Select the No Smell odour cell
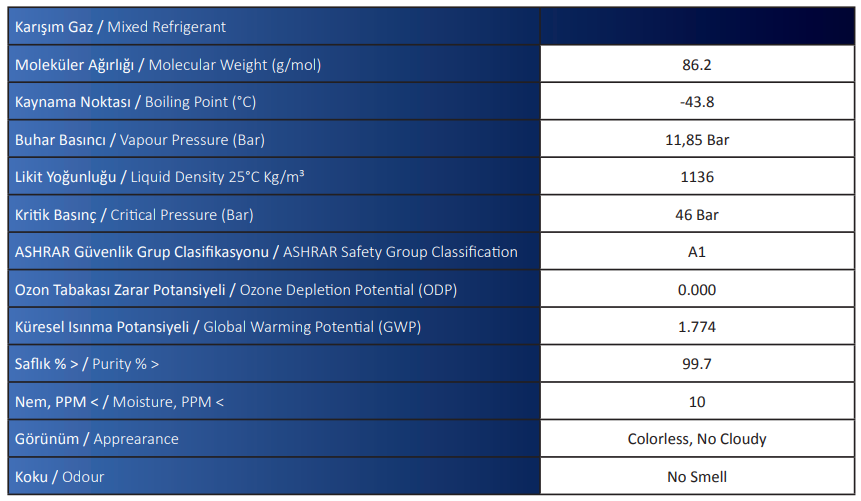The width and height of the screenshot is (861, 501). point(697,476)
